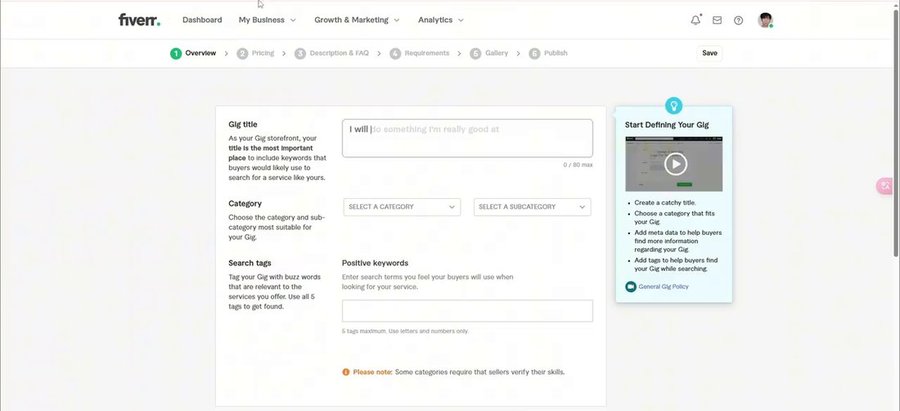
Task: Click the pink translate widget icon
Action: tap(885, 186)
